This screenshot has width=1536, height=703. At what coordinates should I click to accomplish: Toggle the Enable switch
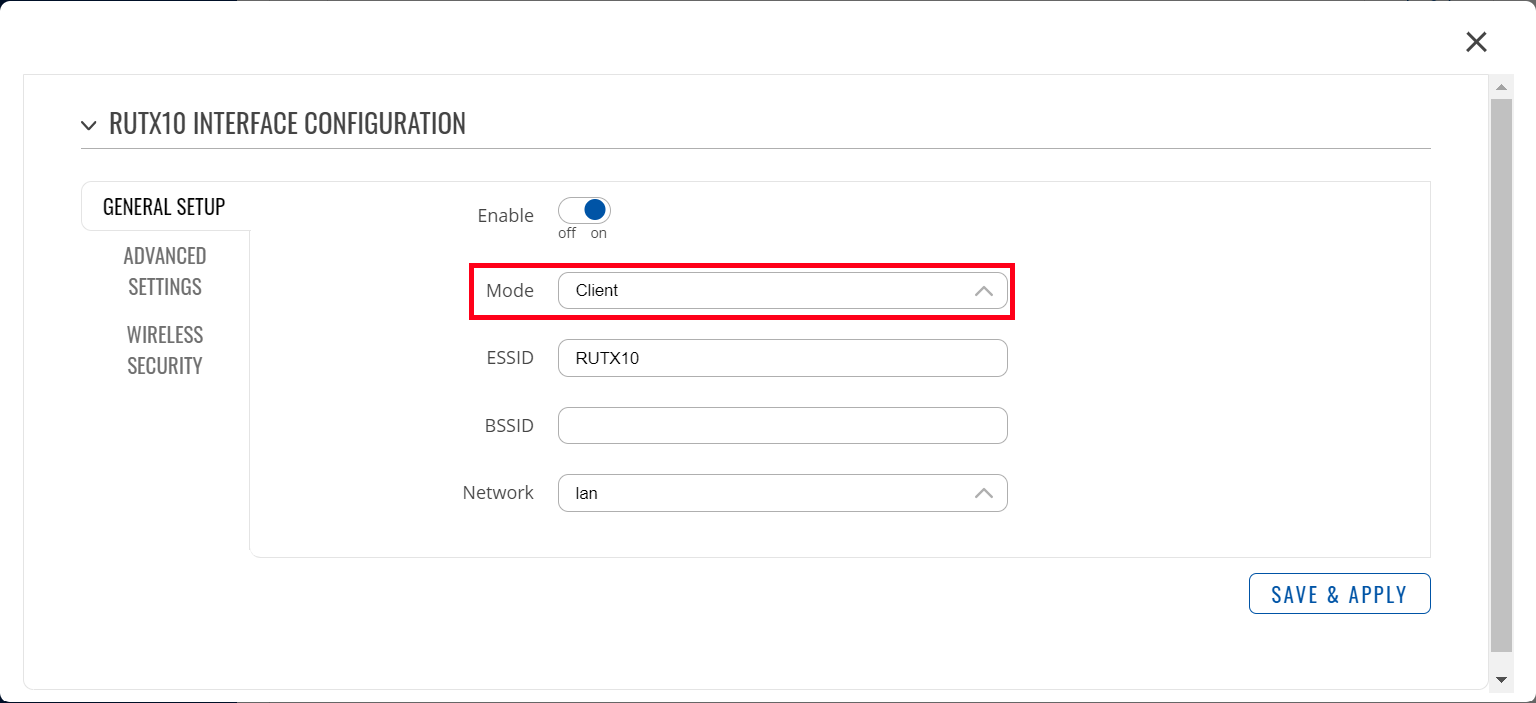tap(584, 210)
